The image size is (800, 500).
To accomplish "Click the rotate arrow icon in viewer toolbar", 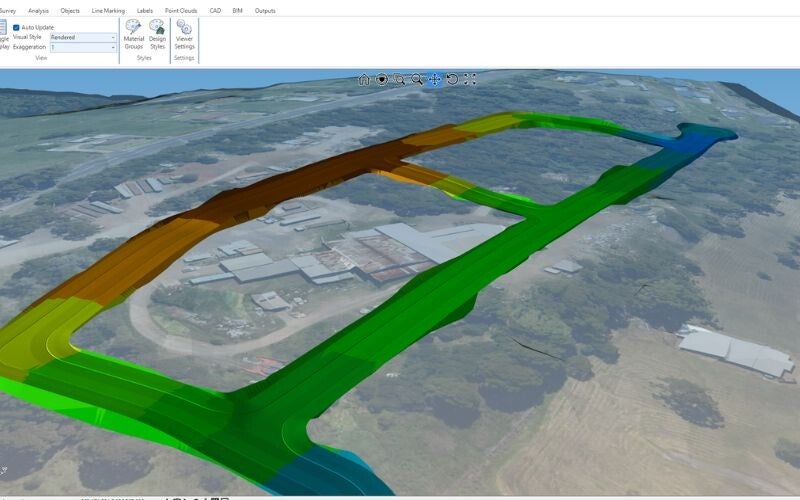I will (452, 79).
